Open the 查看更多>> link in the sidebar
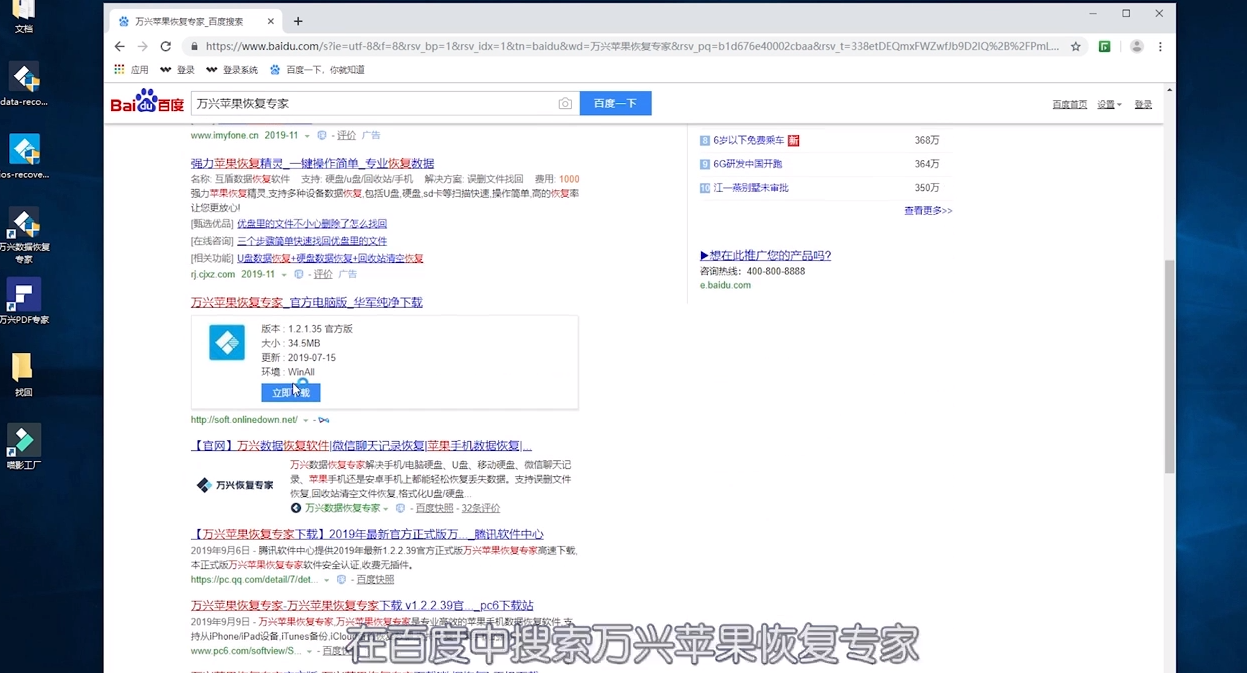This screenshot has height=673, width=1247. click(927, 210)
